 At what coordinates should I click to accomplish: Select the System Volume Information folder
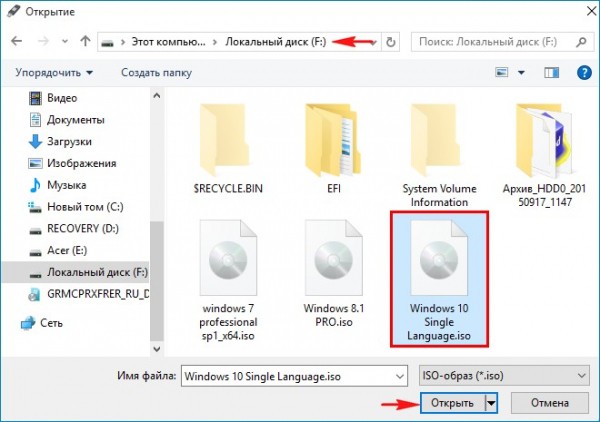pos(439,155)
